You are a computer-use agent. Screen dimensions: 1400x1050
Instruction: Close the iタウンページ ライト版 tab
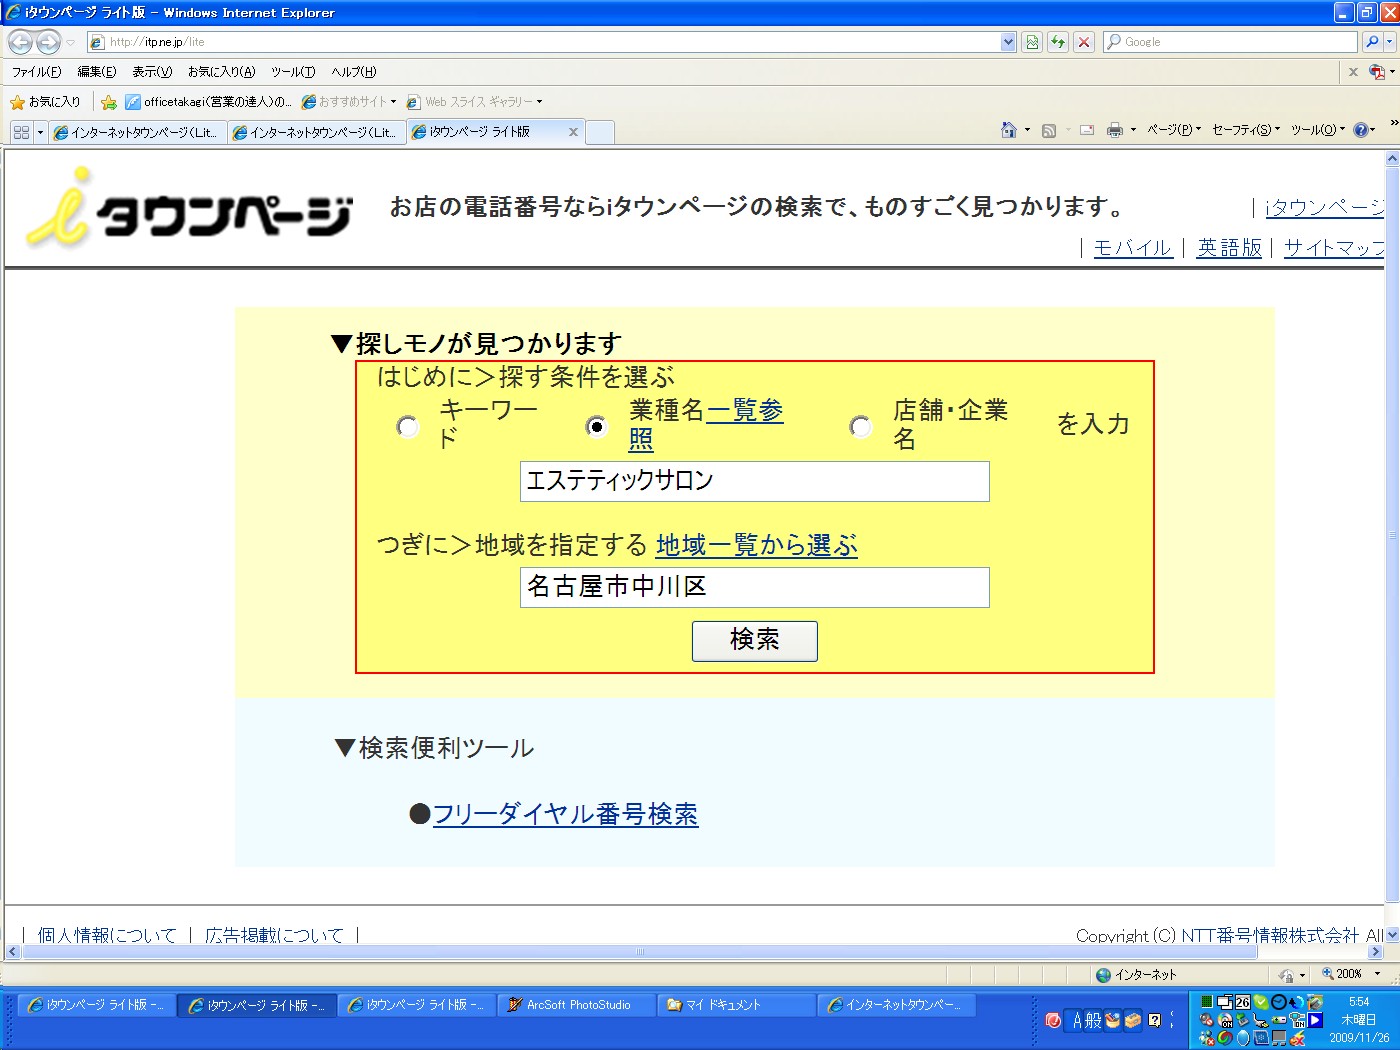coord(573,132)
